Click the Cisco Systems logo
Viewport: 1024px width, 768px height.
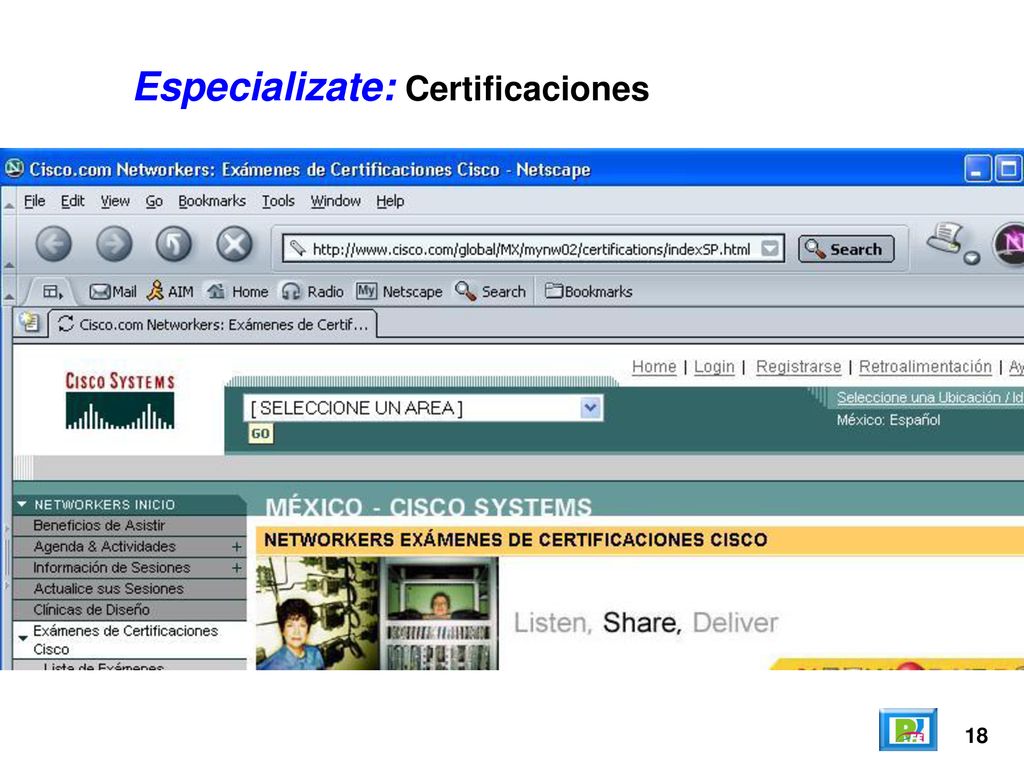tap(120, 400)
